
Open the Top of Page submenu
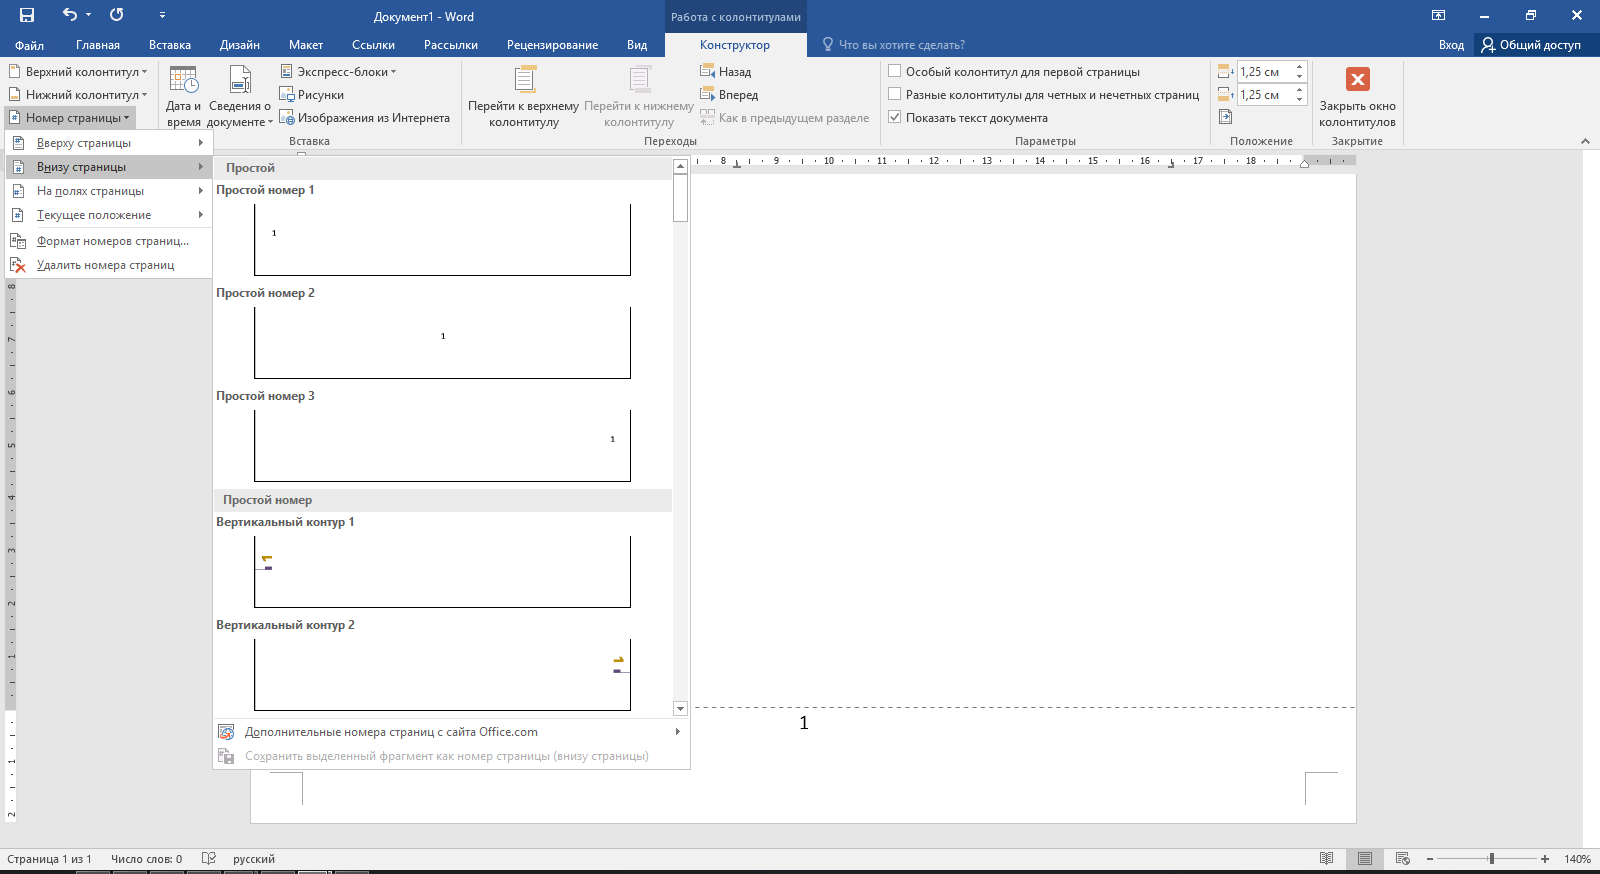coord(108,143)
